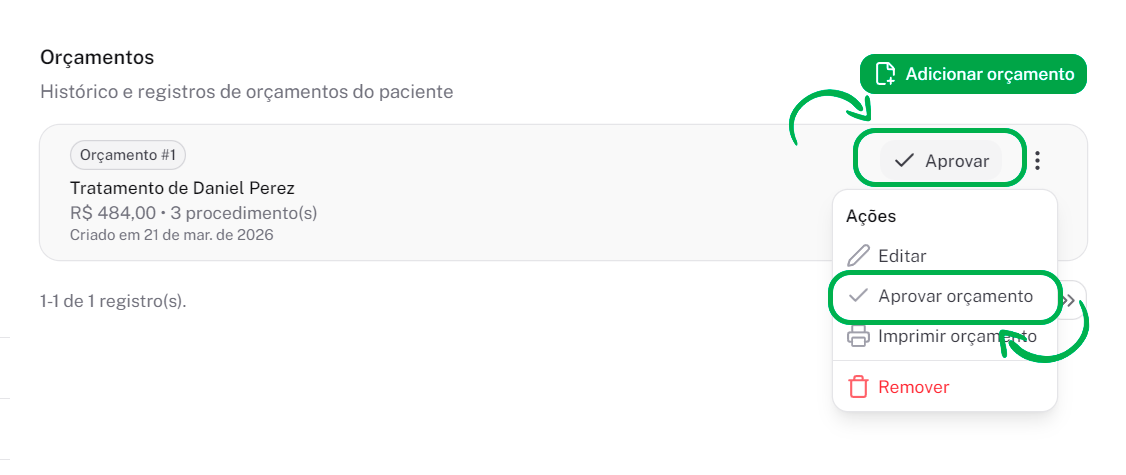Click the file-plus icon on Adicionar orçamento
Viewport: 1126px width, 475px height.
coord(884,74)
